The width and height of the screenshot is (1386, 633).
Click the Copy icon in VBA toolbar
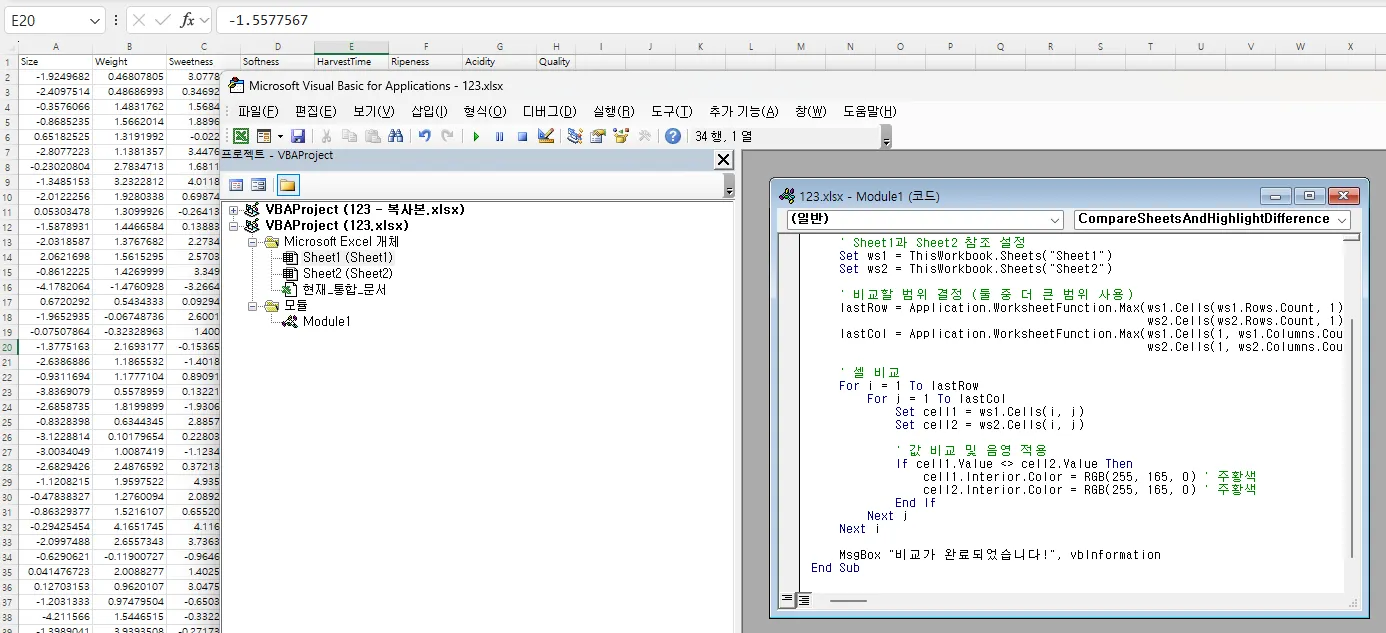coord(349,136)
